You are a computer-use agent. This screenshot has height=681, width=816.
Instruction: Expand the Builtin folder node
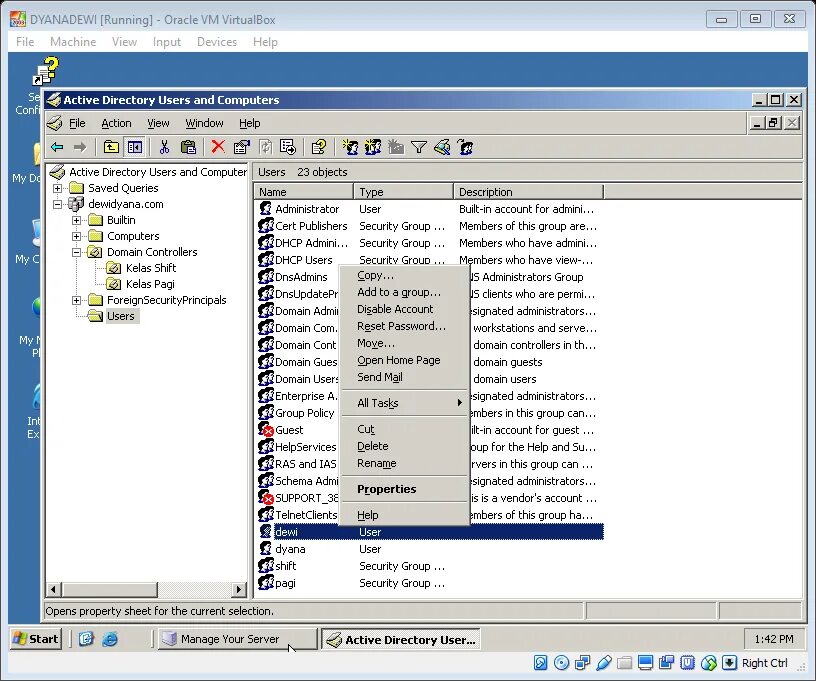click(76, 220)
